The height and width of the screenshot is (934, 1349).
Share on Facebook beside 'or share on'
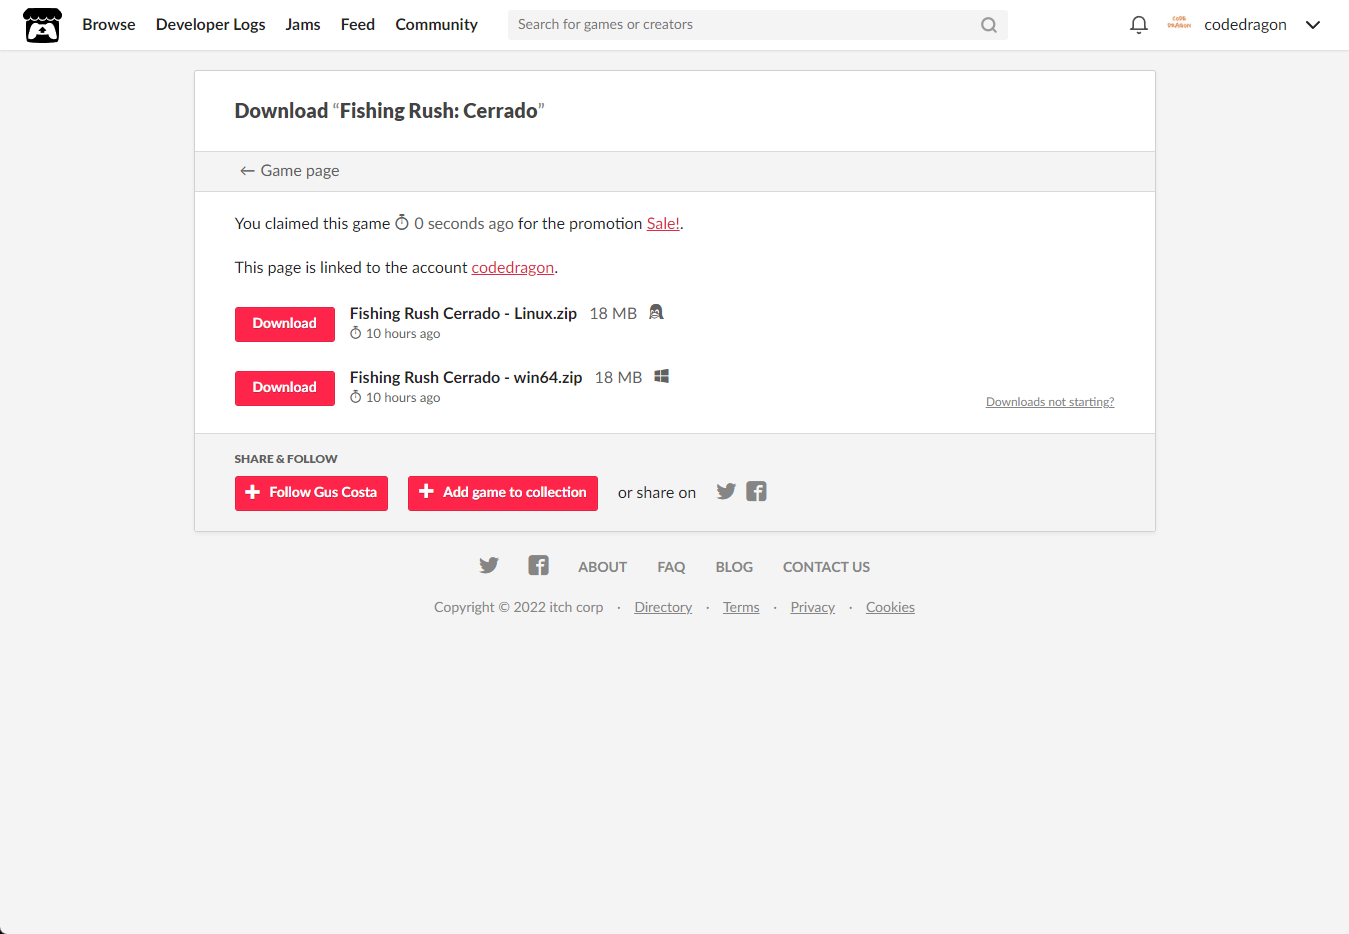tap(756, 491)
